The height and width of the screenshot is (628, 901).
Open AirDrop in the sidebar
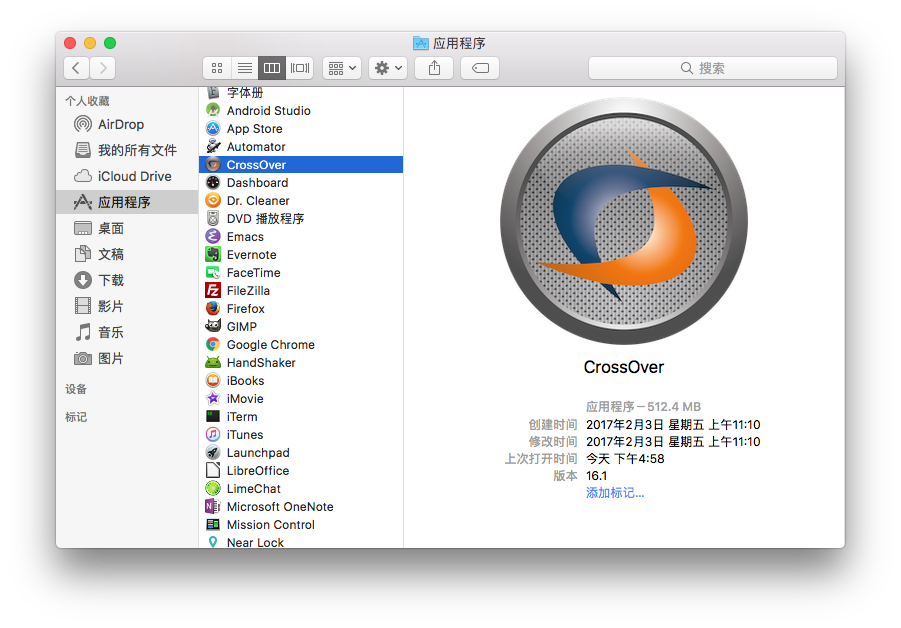pos(120,124)
